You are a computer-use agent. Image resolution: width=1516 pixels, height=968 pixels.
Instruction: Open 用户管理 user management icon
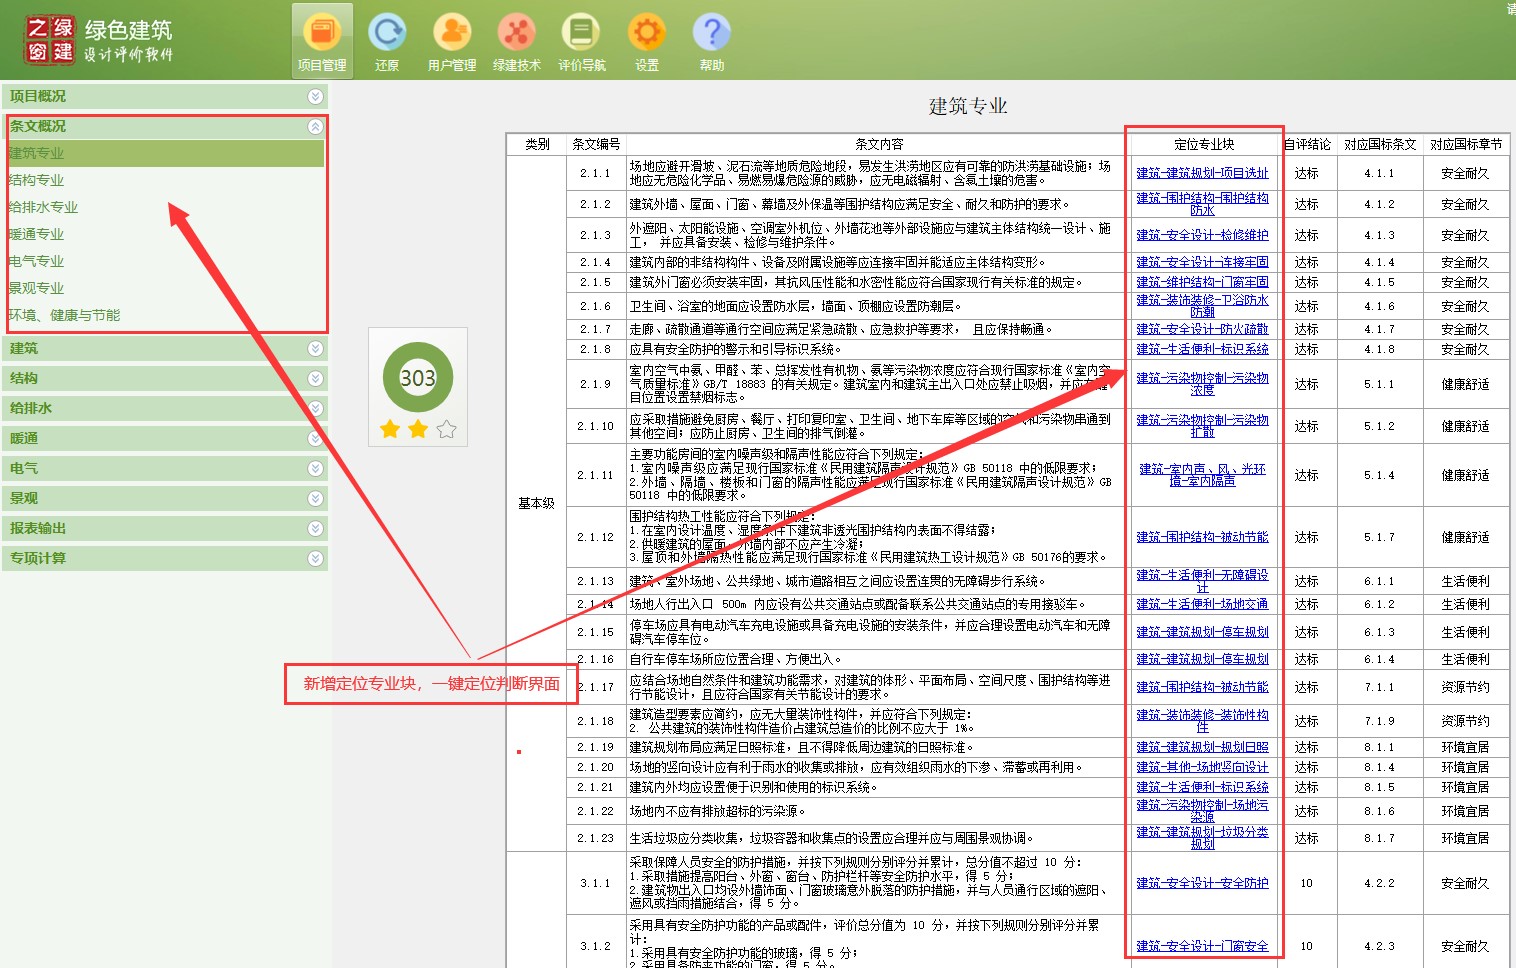click(452, 41)
